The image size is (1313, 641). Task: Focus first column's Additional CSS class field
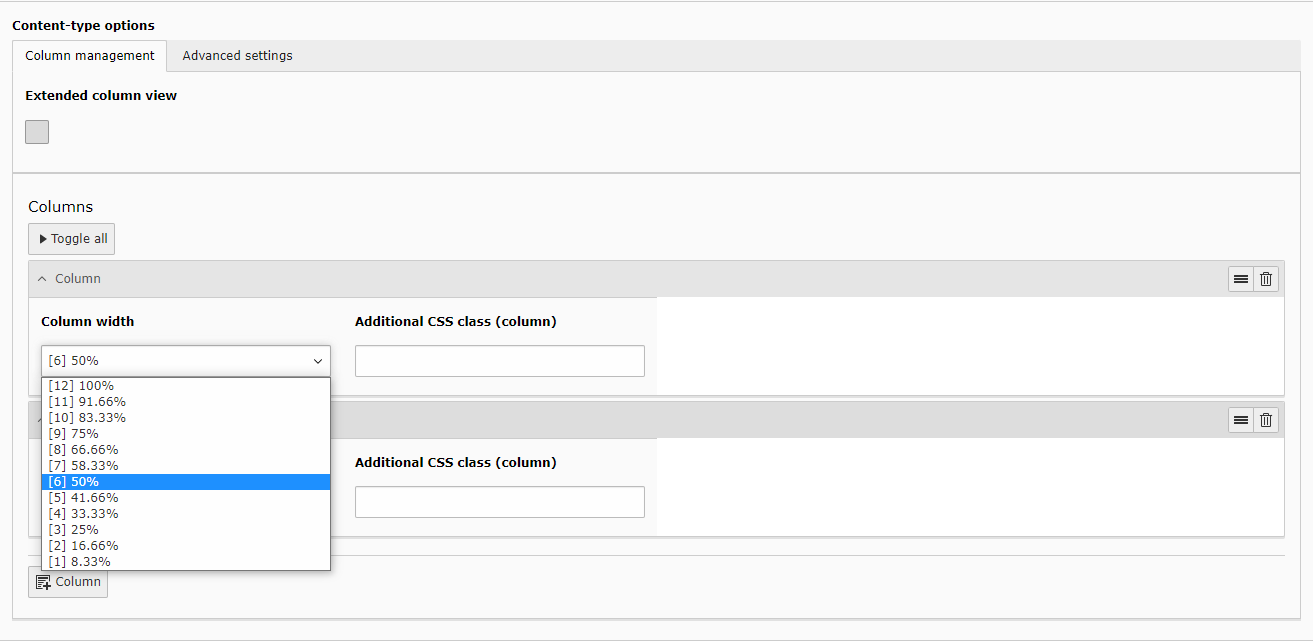(499, 361)
